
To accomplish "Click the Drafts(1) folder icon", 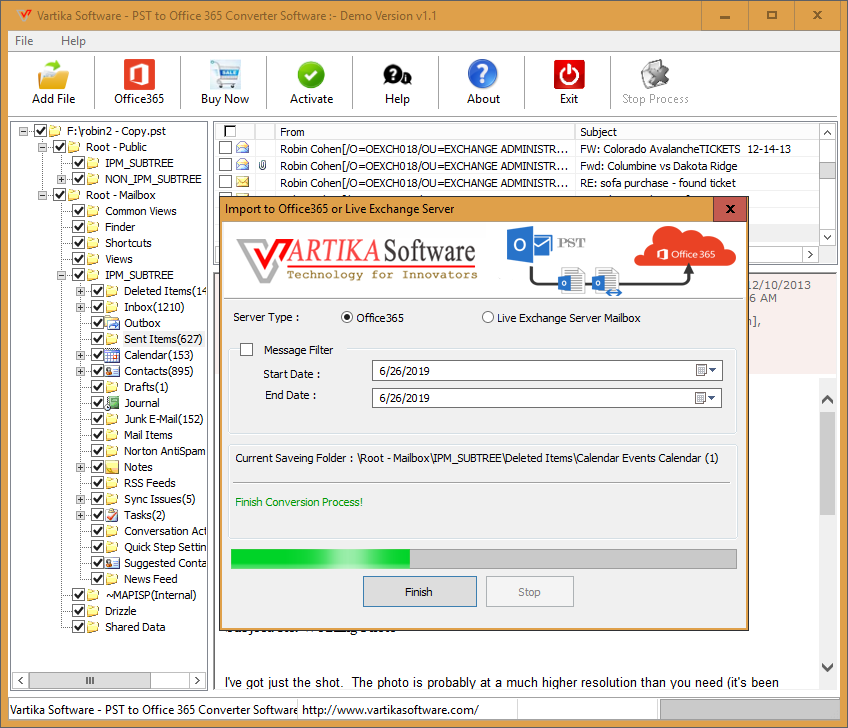I will [x=112, y=387].
